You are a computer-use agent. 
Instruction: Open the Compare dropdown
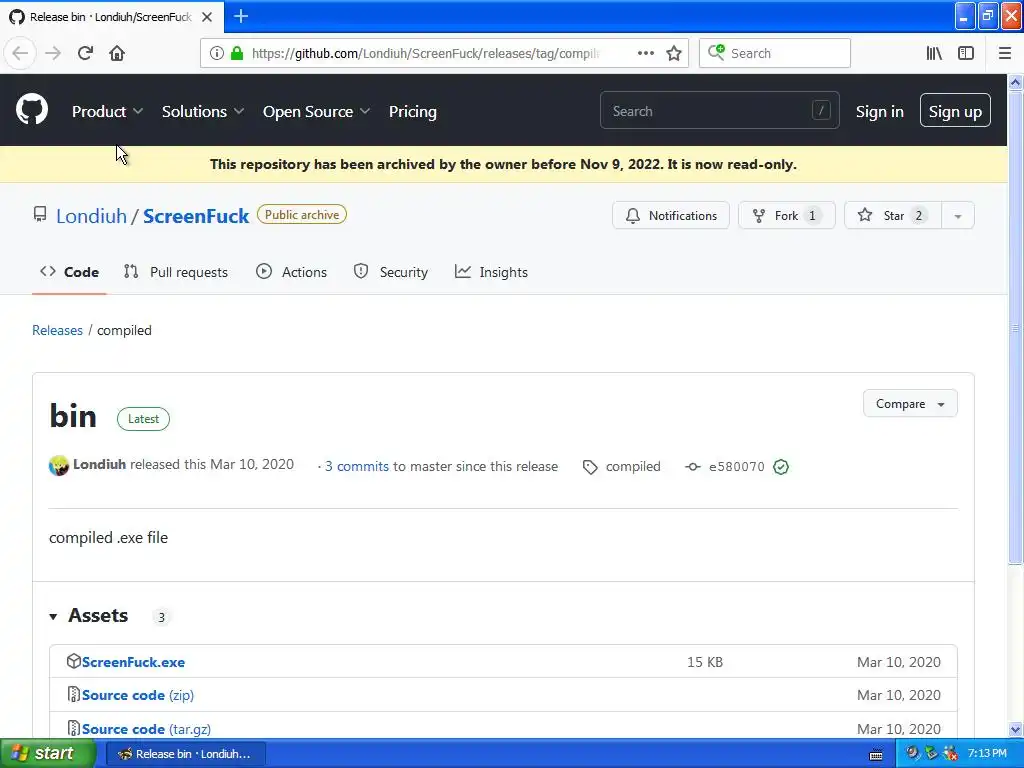[910, 404]
